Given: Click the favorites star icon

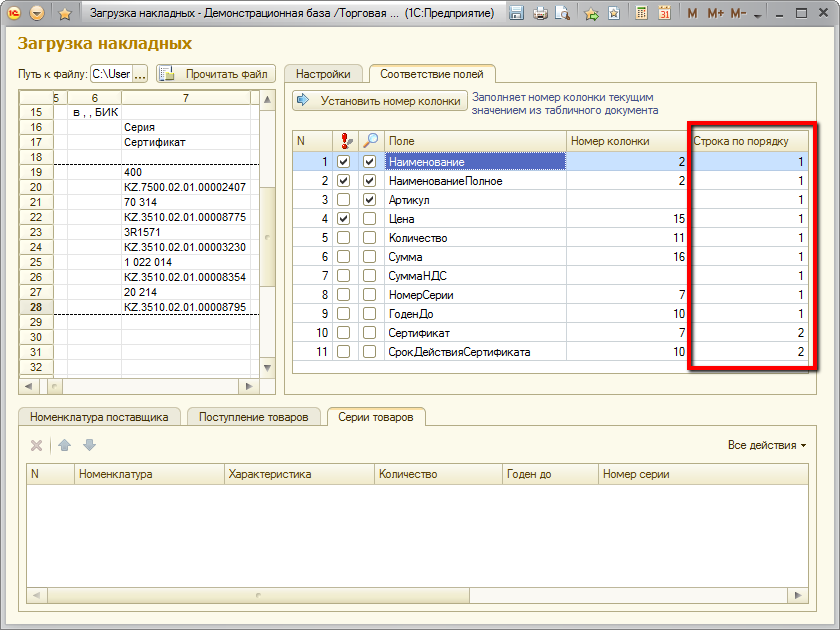Looking at the screenshot, I should 65,14.
